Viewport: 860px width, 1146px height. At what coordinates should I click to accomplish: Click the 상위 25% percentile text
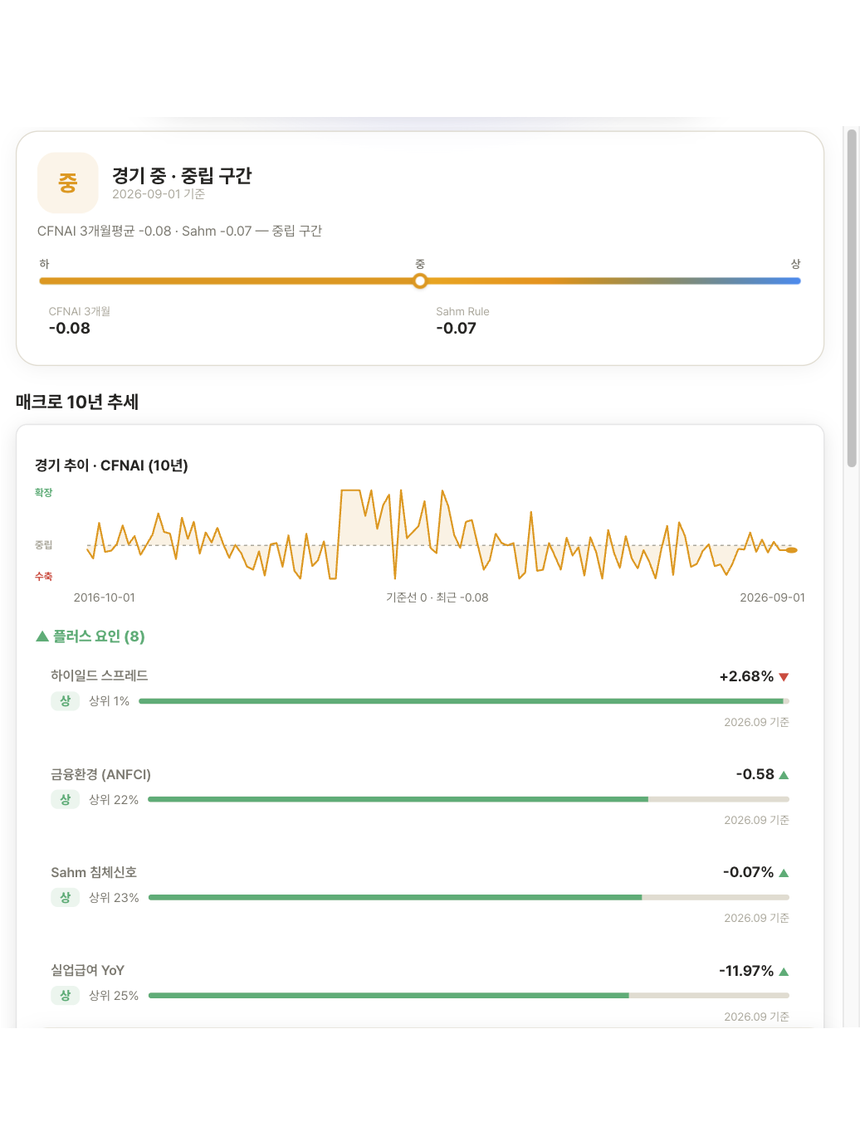(113, 995)
